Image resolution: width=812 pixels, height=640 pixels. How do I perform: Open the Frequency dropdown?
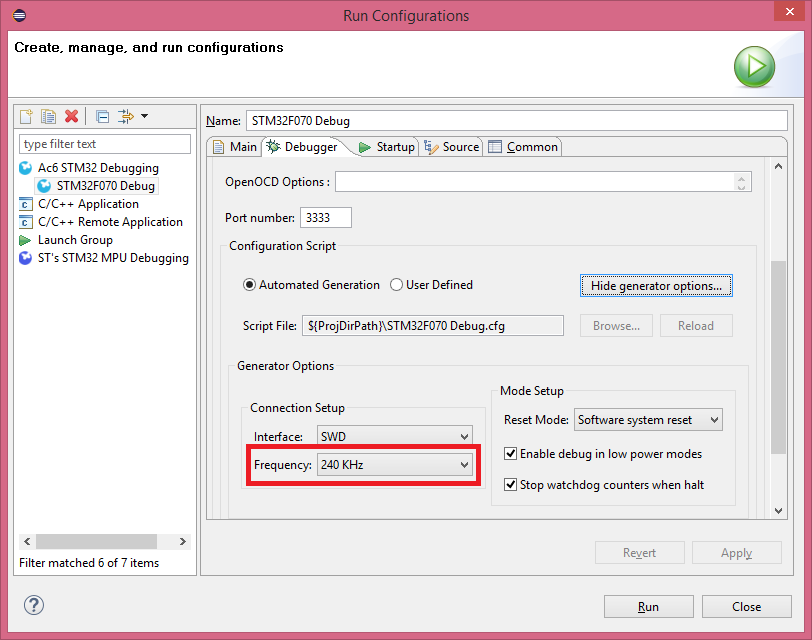[394, 465]
